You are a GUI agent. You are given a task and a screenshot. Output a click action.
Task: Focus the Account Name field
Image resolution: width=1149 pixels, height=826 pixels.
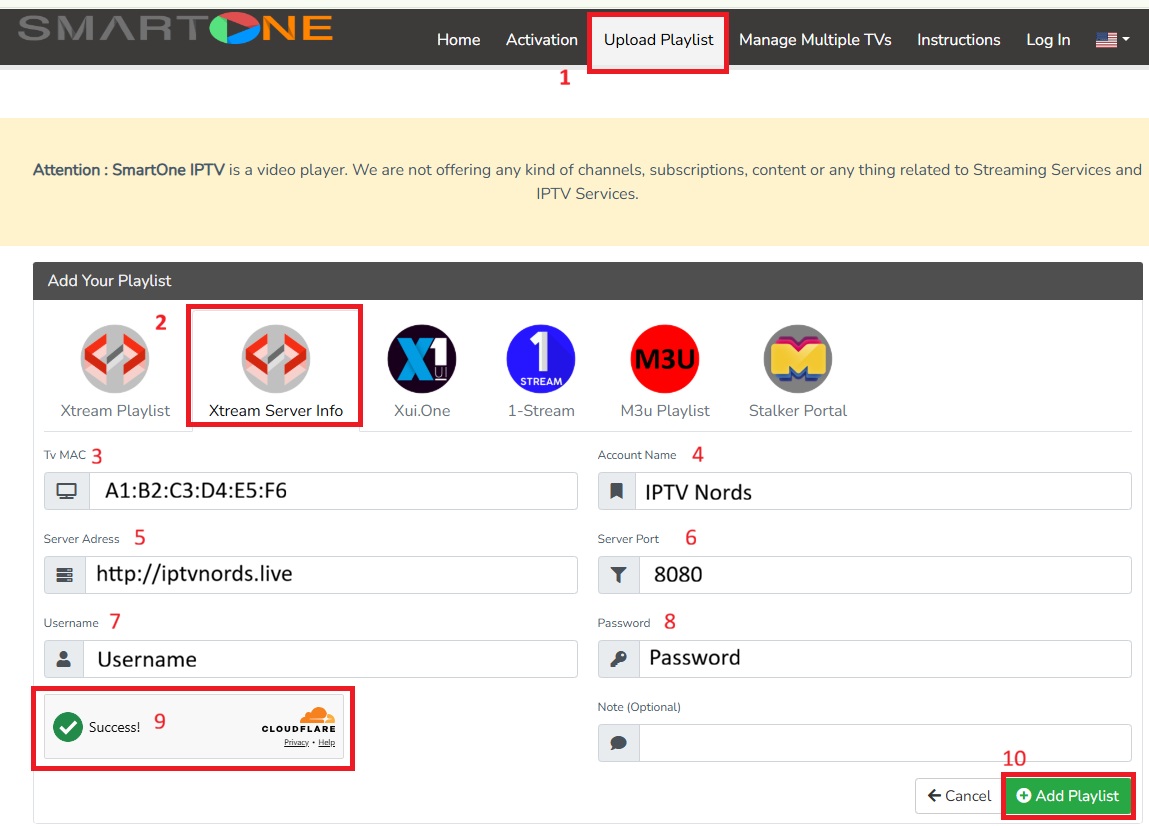pos(884,491)
